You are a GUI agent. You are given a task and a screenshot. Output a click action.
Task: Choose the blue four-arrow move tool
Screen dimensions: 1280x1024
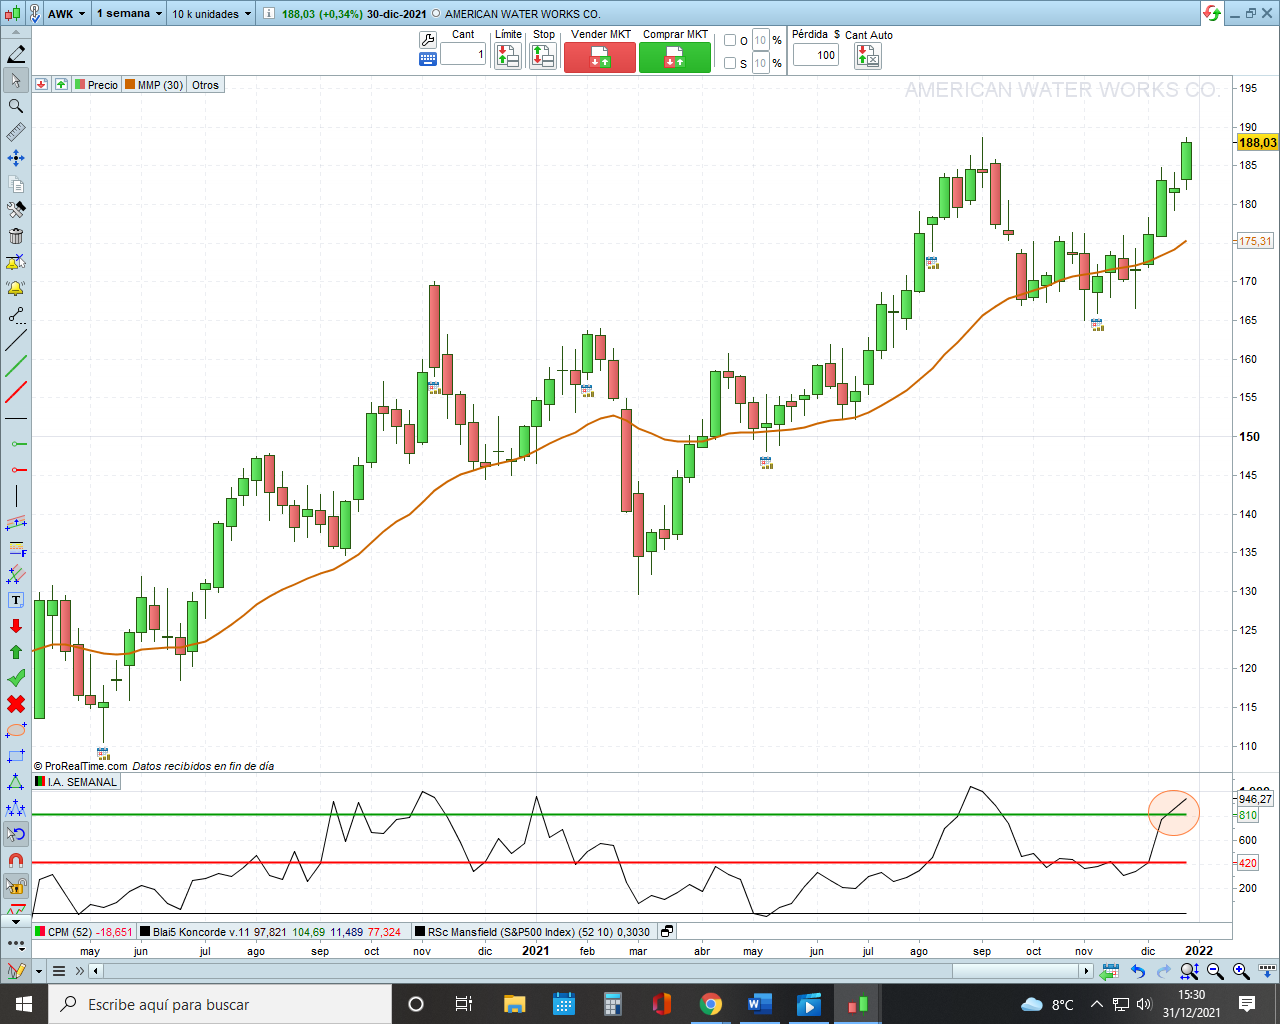click(x=16, y=158)
